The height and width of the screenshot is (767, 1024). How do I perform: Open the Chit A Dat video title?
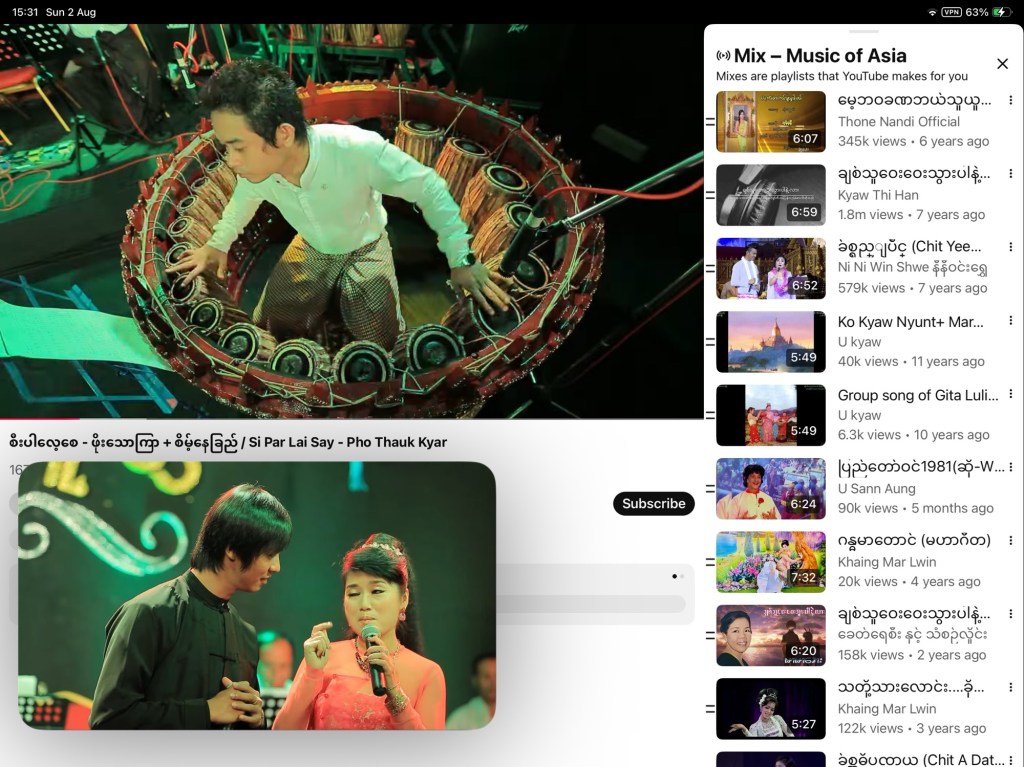tap(921, 759)
